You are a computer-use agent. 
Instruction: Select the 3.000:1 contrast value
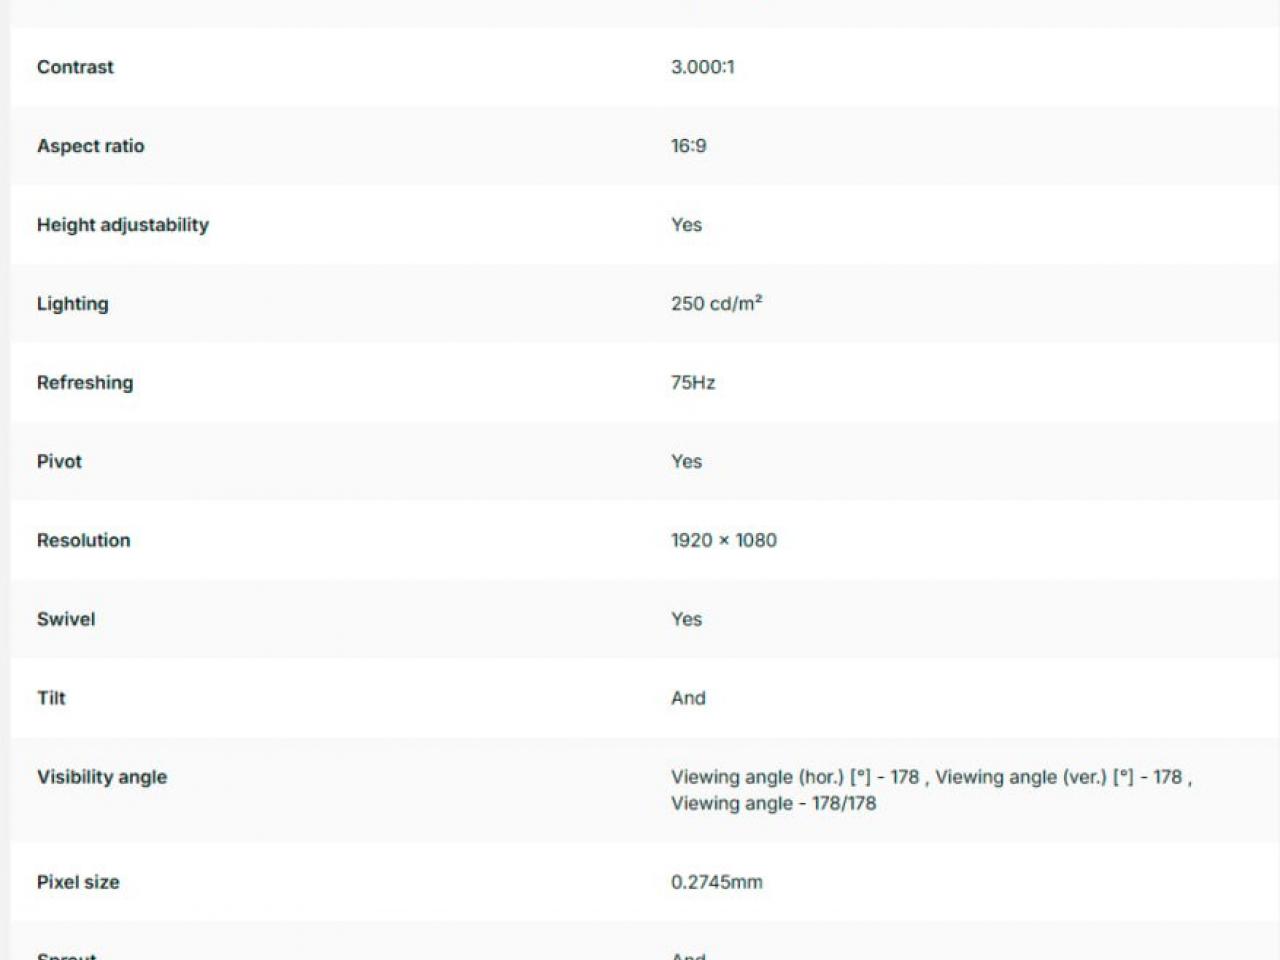(702, 67)
